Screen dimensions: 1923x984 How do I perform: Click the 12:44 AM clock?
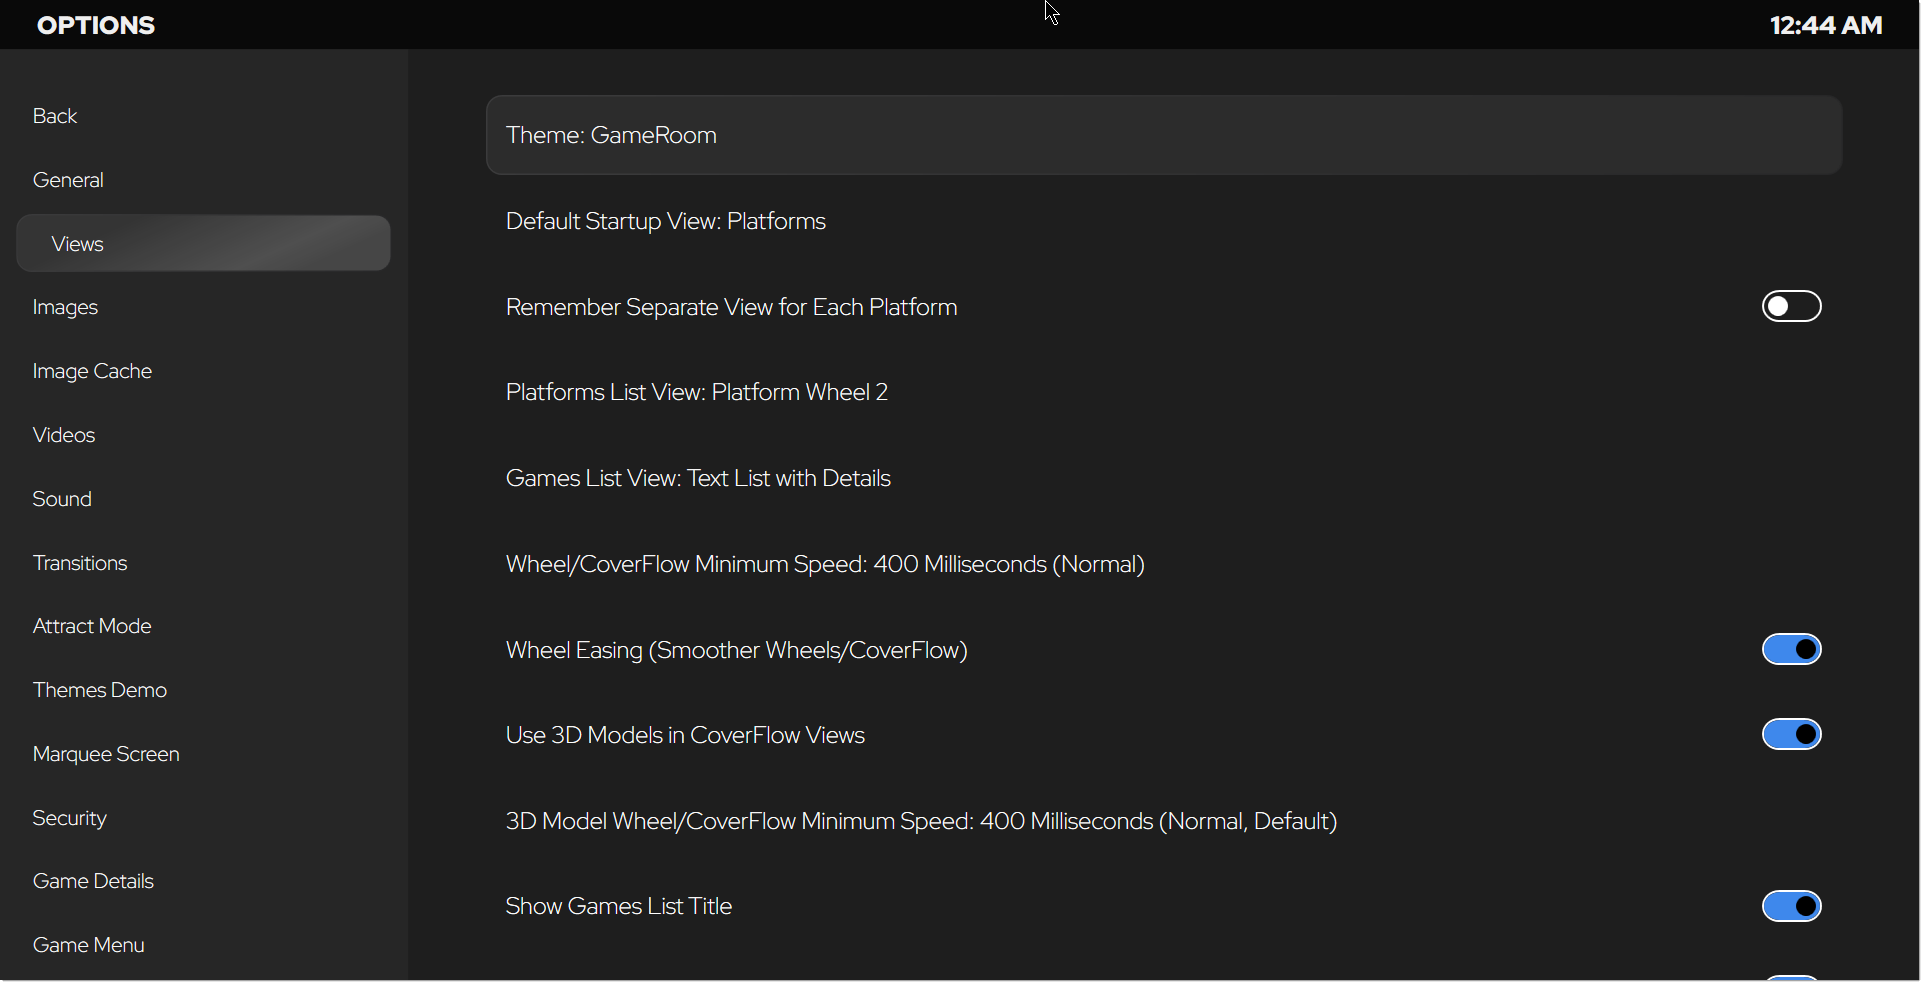click(1826, 25)
